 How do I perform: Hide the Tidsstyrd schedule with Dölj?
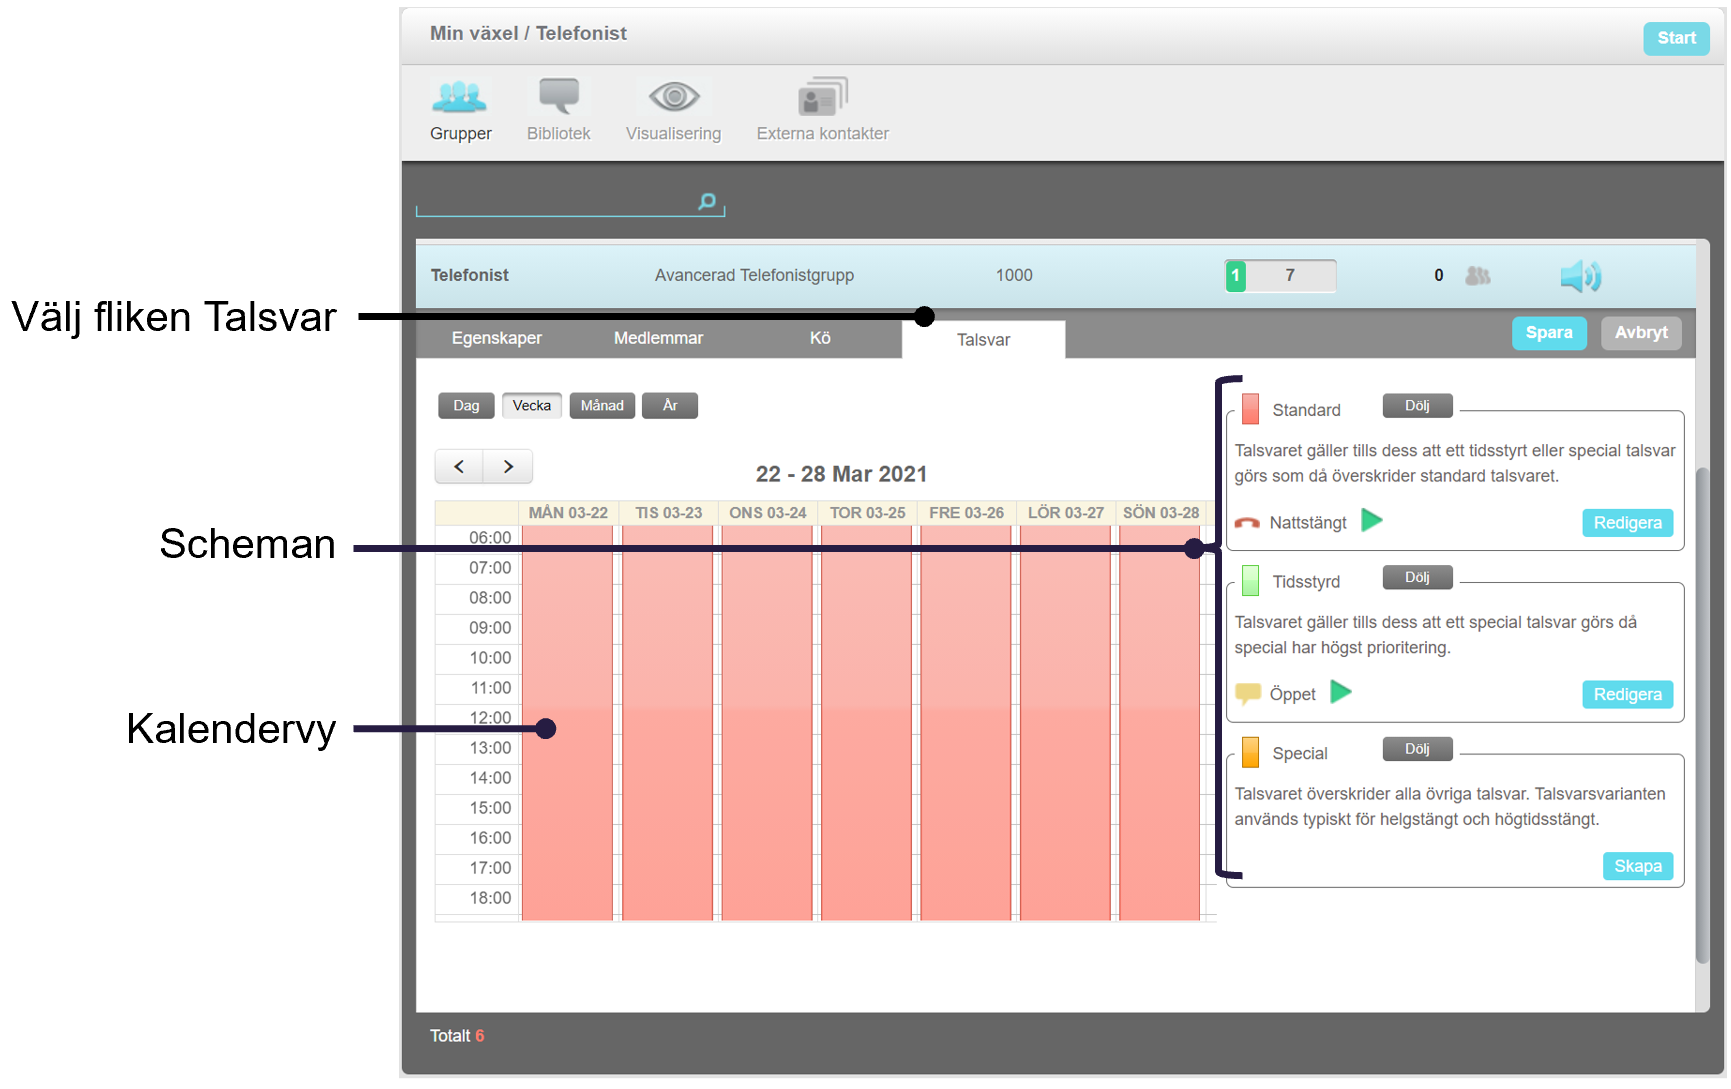point(1417,577)
